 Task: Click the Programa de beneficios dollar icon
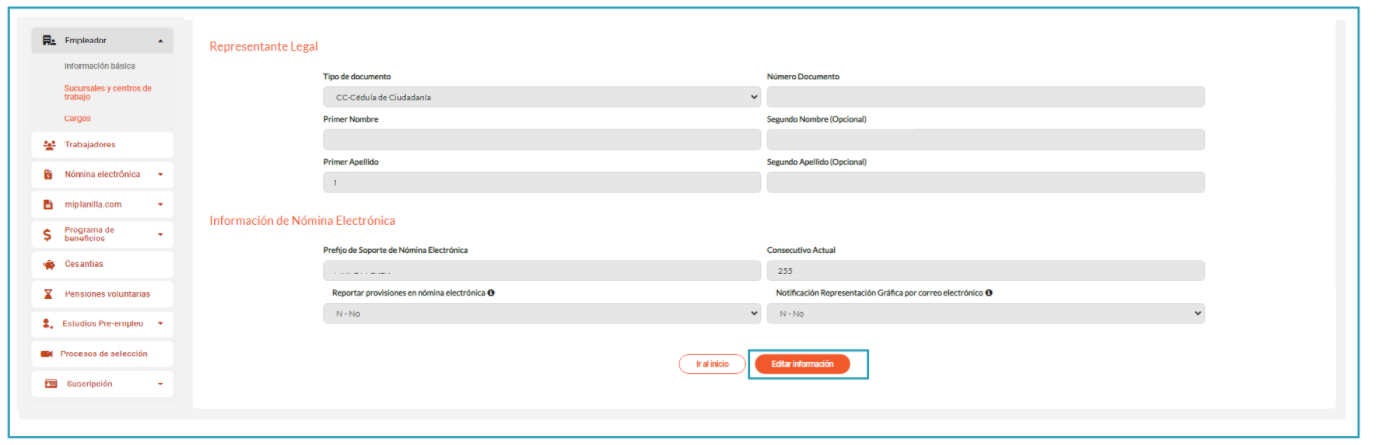click(x=48, y=235)
